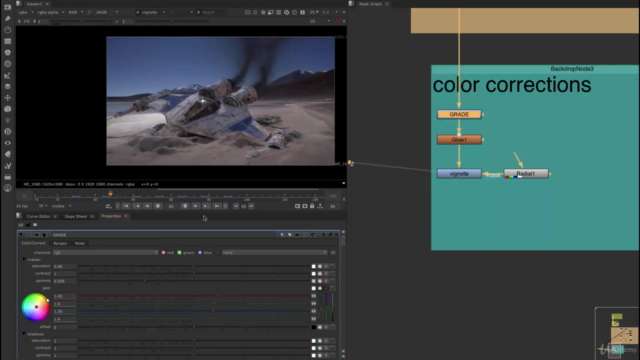
Task: Open the A input vignette dropdown
Action: tap(150, 12)
